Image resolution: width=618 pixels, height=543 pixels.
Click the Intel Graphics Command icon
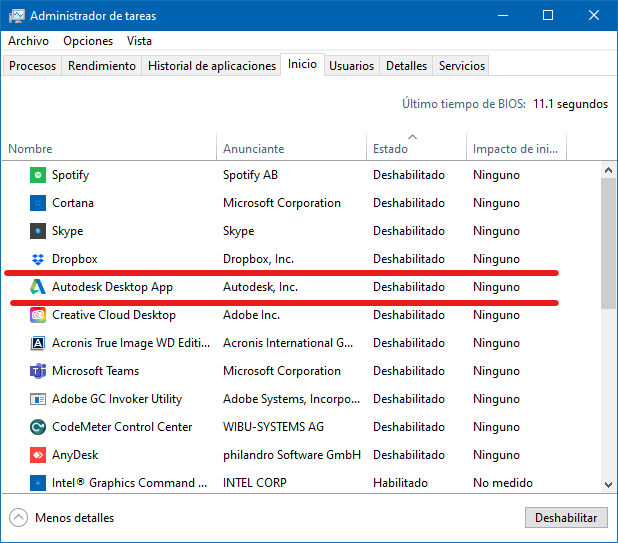click(x=38, y=483)
